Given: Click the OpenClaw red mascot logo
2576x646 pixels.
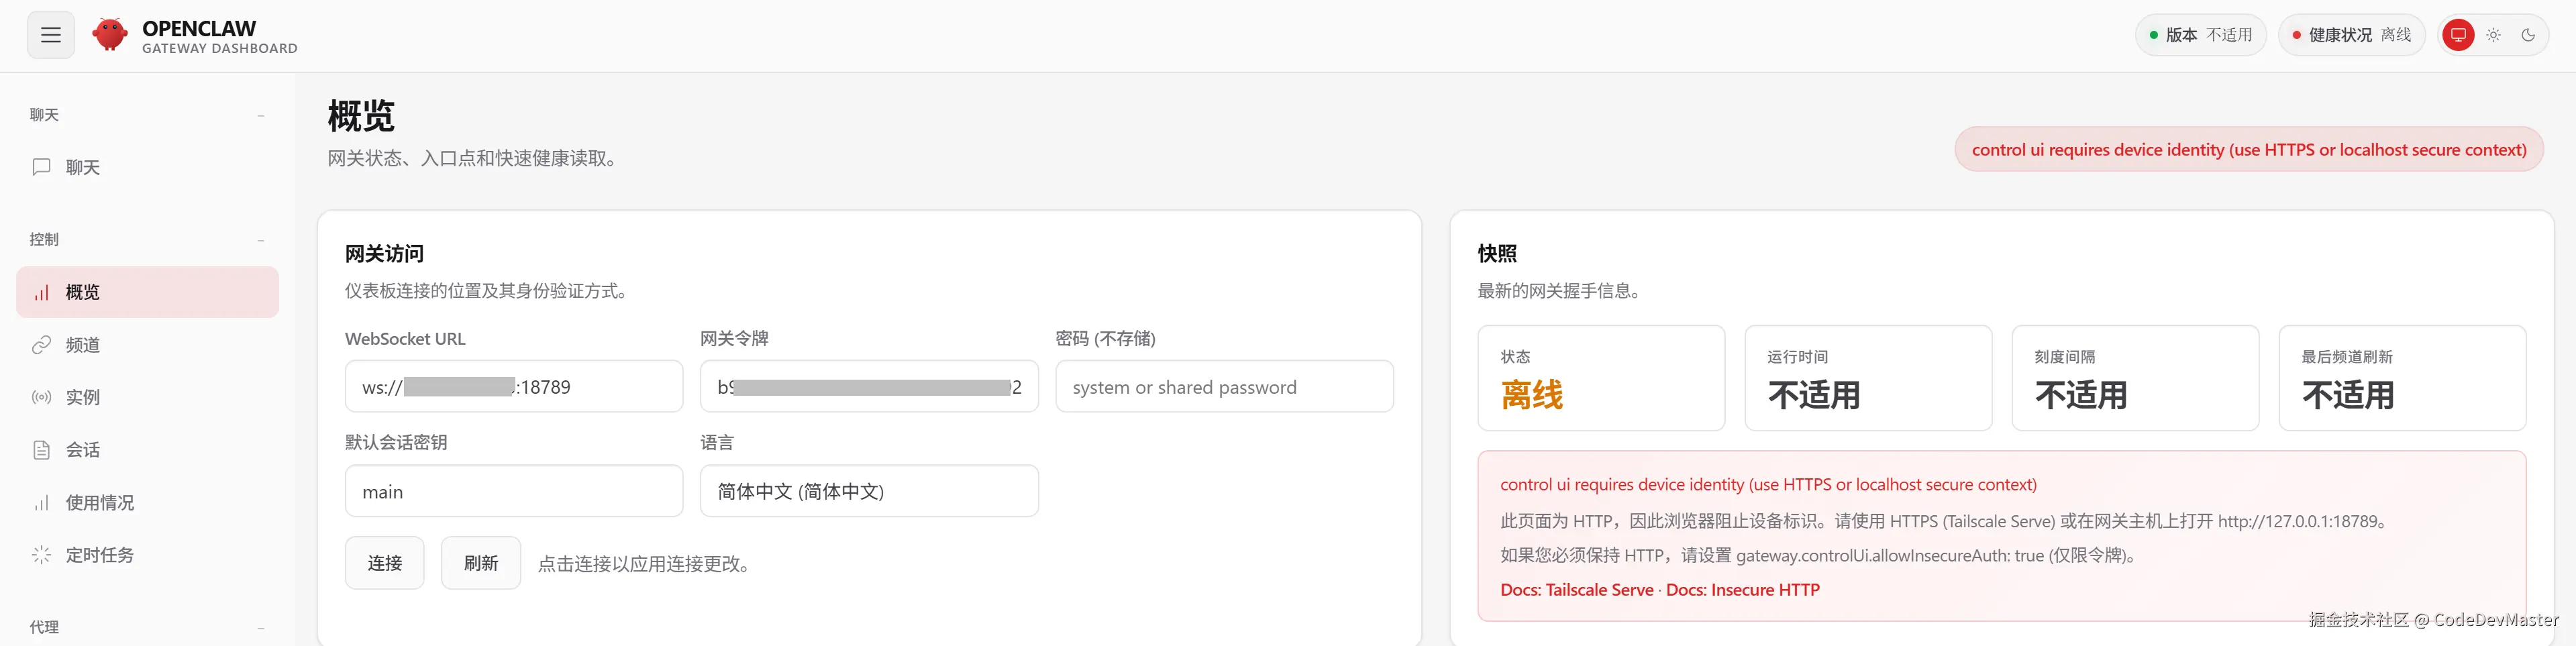Looking at the screenshot, I should [110, 35].
